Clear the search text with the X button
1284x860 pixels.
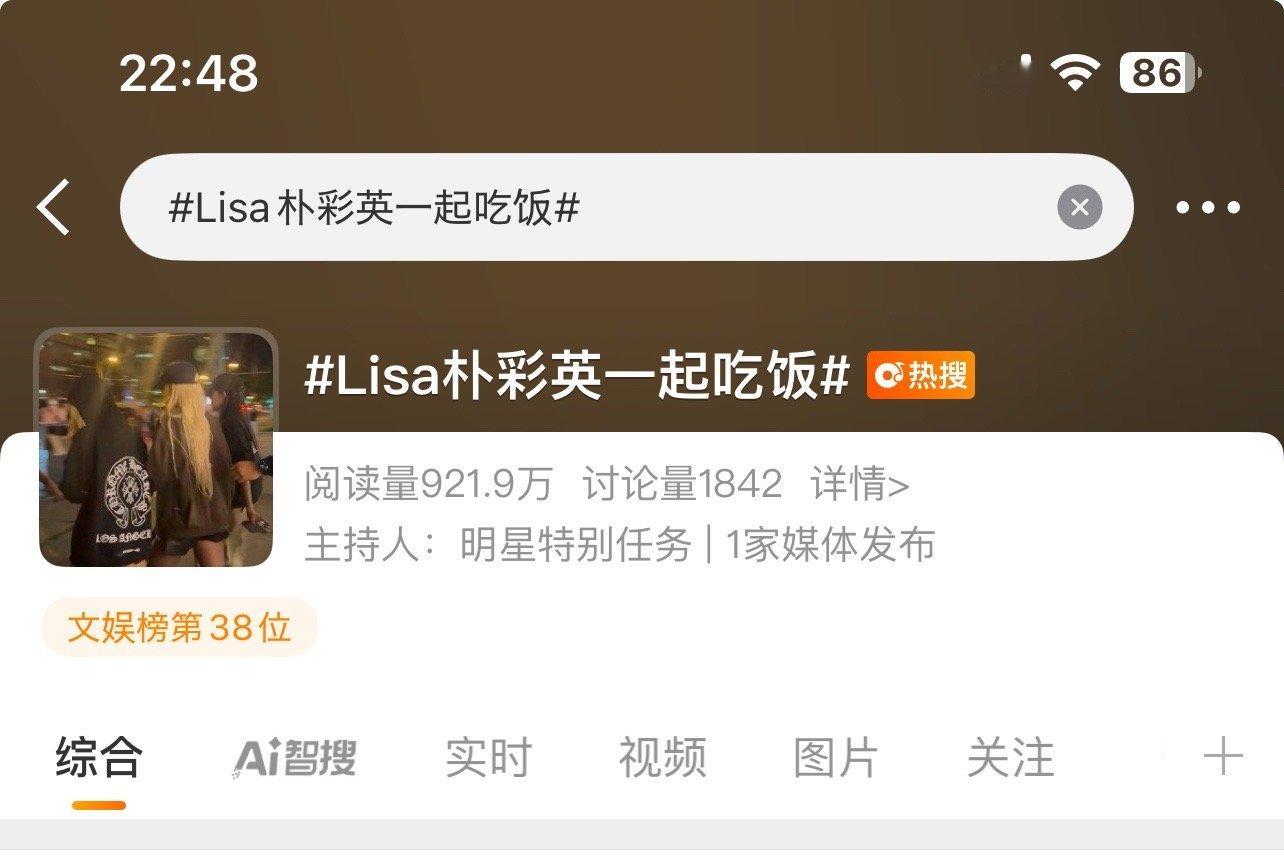(1080, 208)
